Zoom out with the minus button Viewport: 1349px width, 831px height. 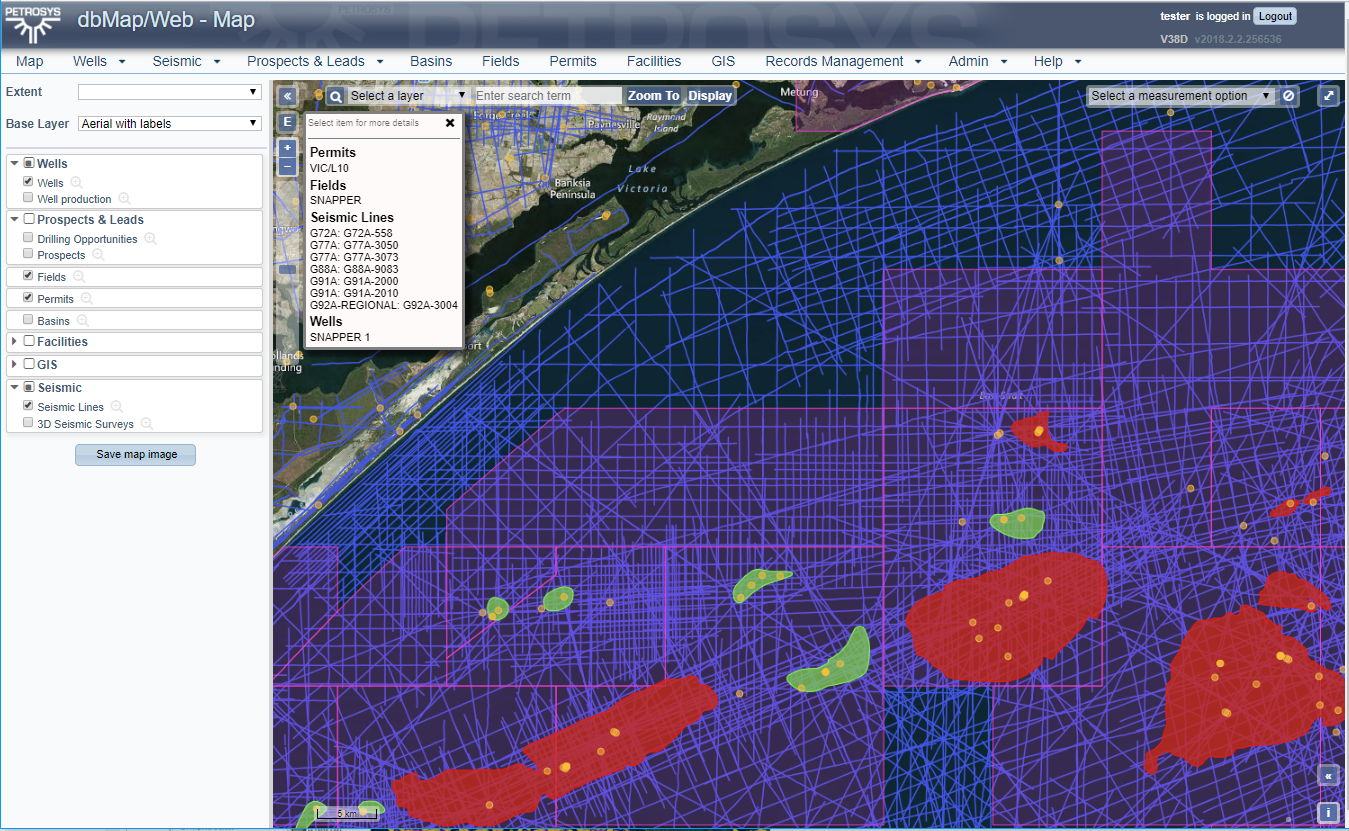pyautogui.click(x=287, y=166)
